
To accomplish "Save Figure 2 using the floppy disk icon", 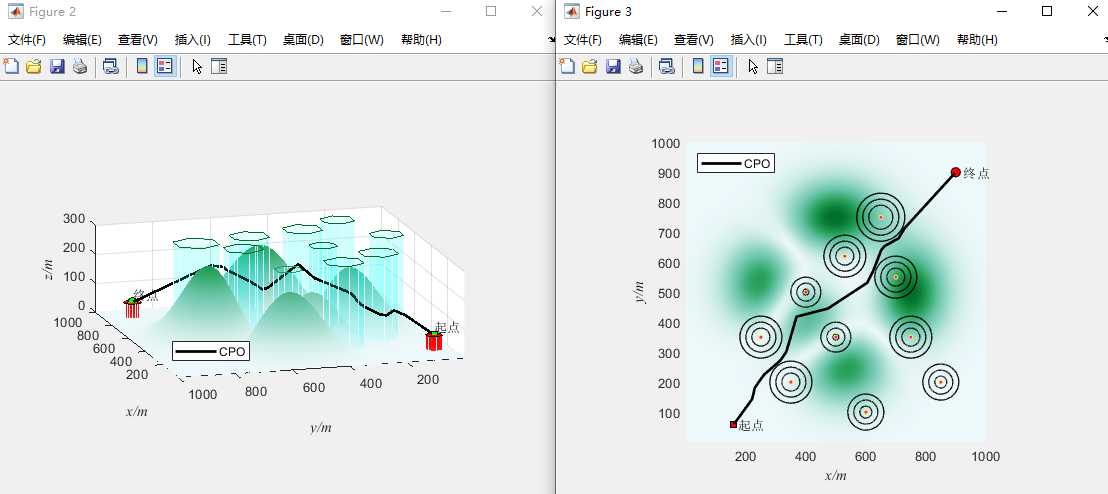I will (x=57, y=67).
